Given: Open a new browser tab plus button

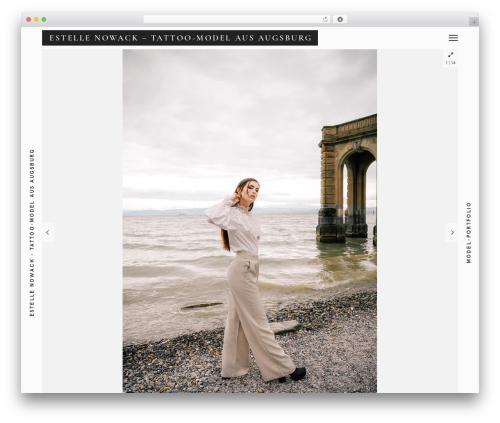Looking at the screenshot, I should tap(474, 22).
